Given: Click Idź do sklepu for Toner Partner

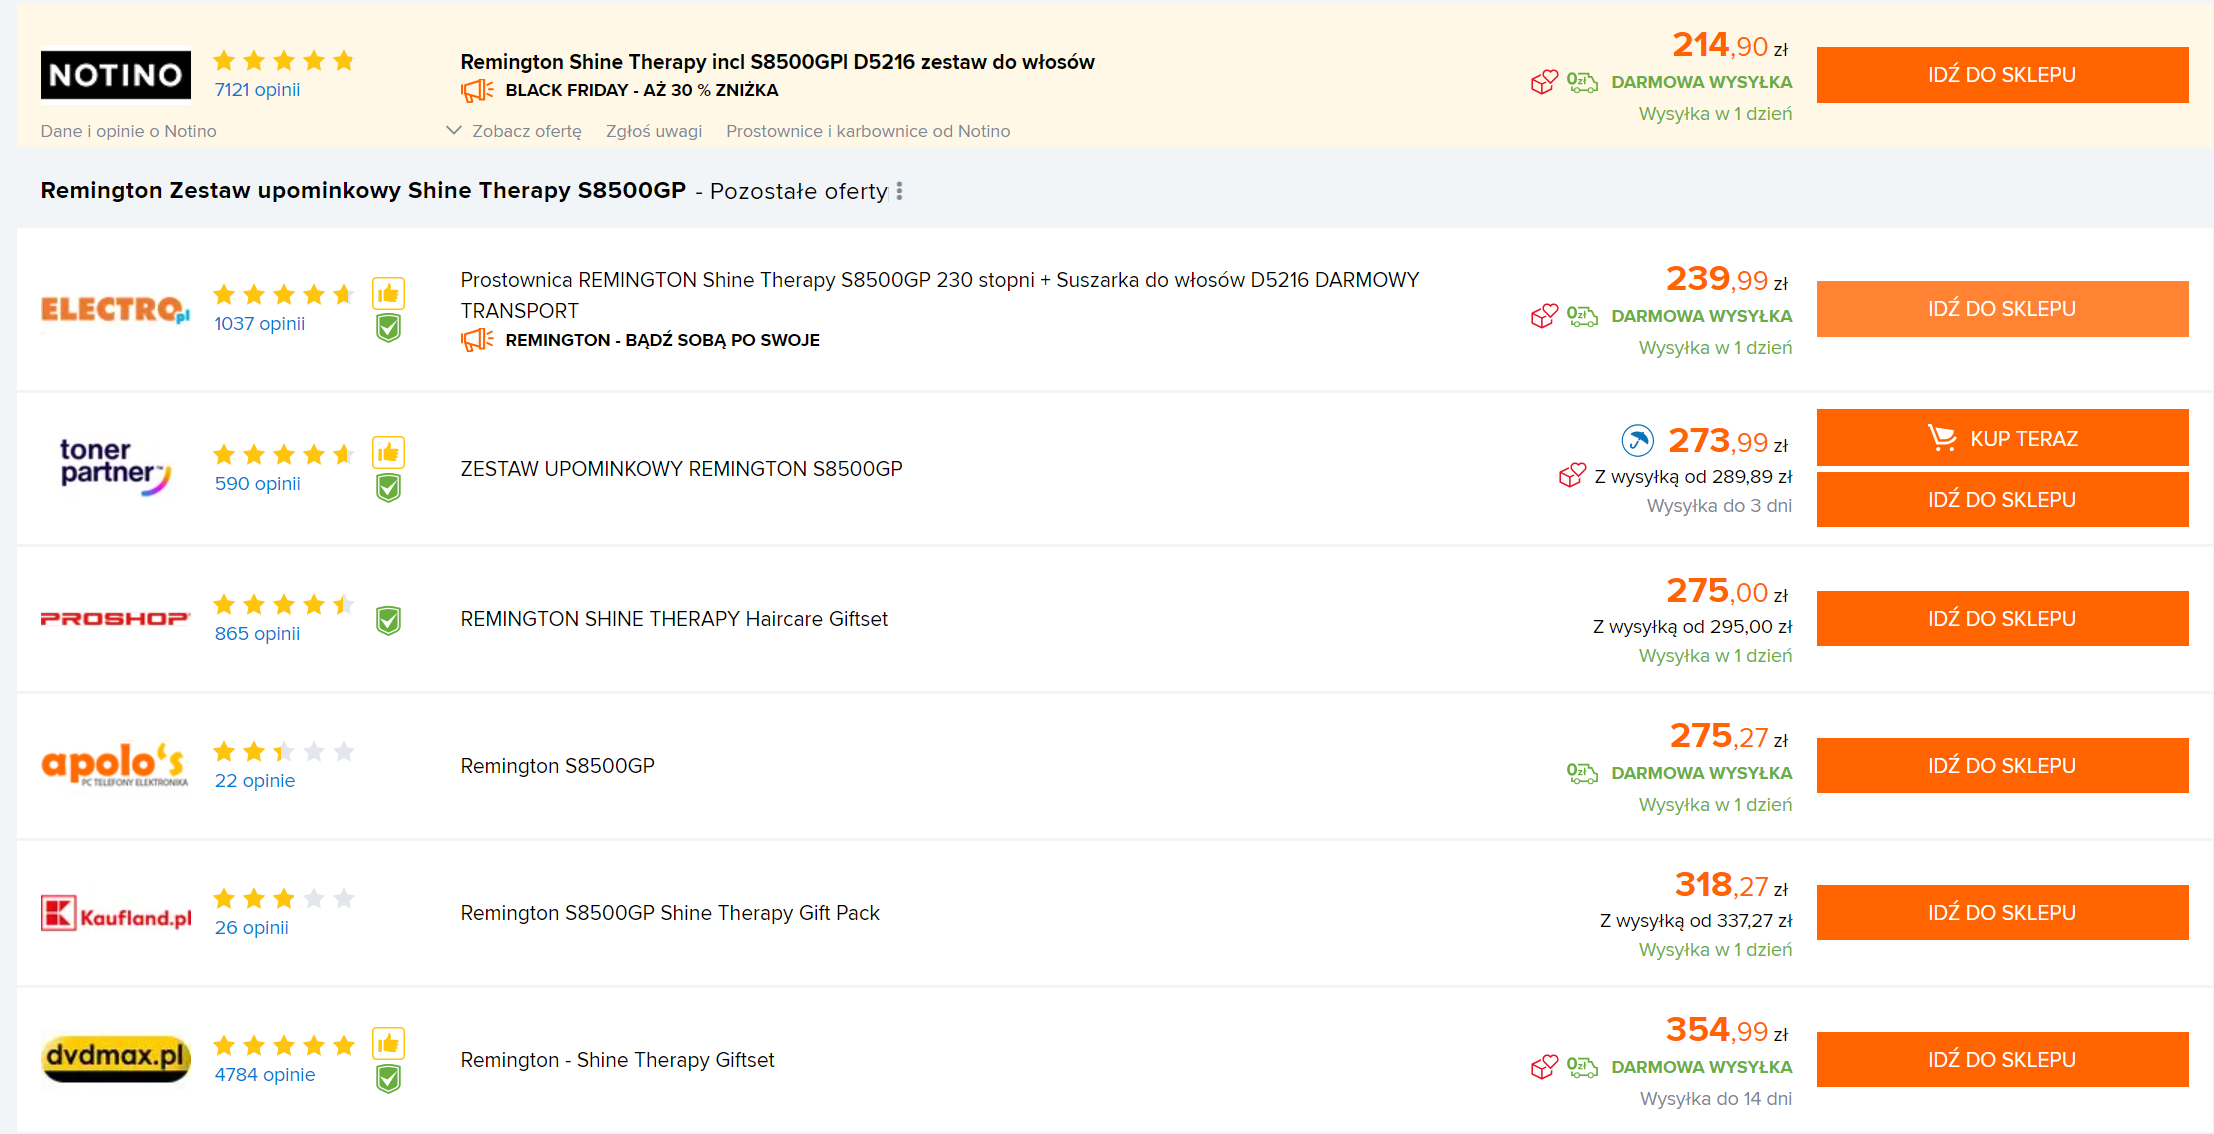Looking at the screenshot, I should tap(2002, 499).
